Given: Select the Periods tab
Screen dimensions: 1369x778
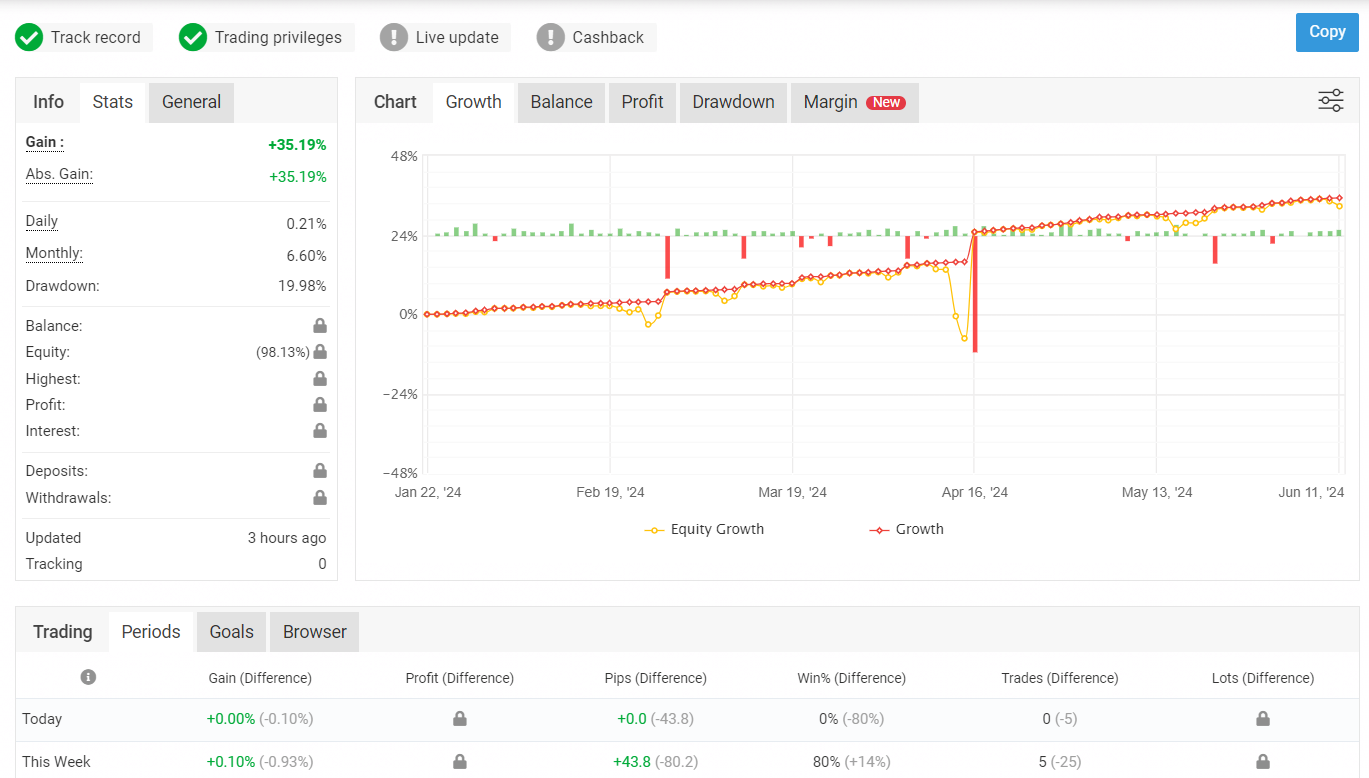Looking at the screenshot, I should tap(151, 632).
